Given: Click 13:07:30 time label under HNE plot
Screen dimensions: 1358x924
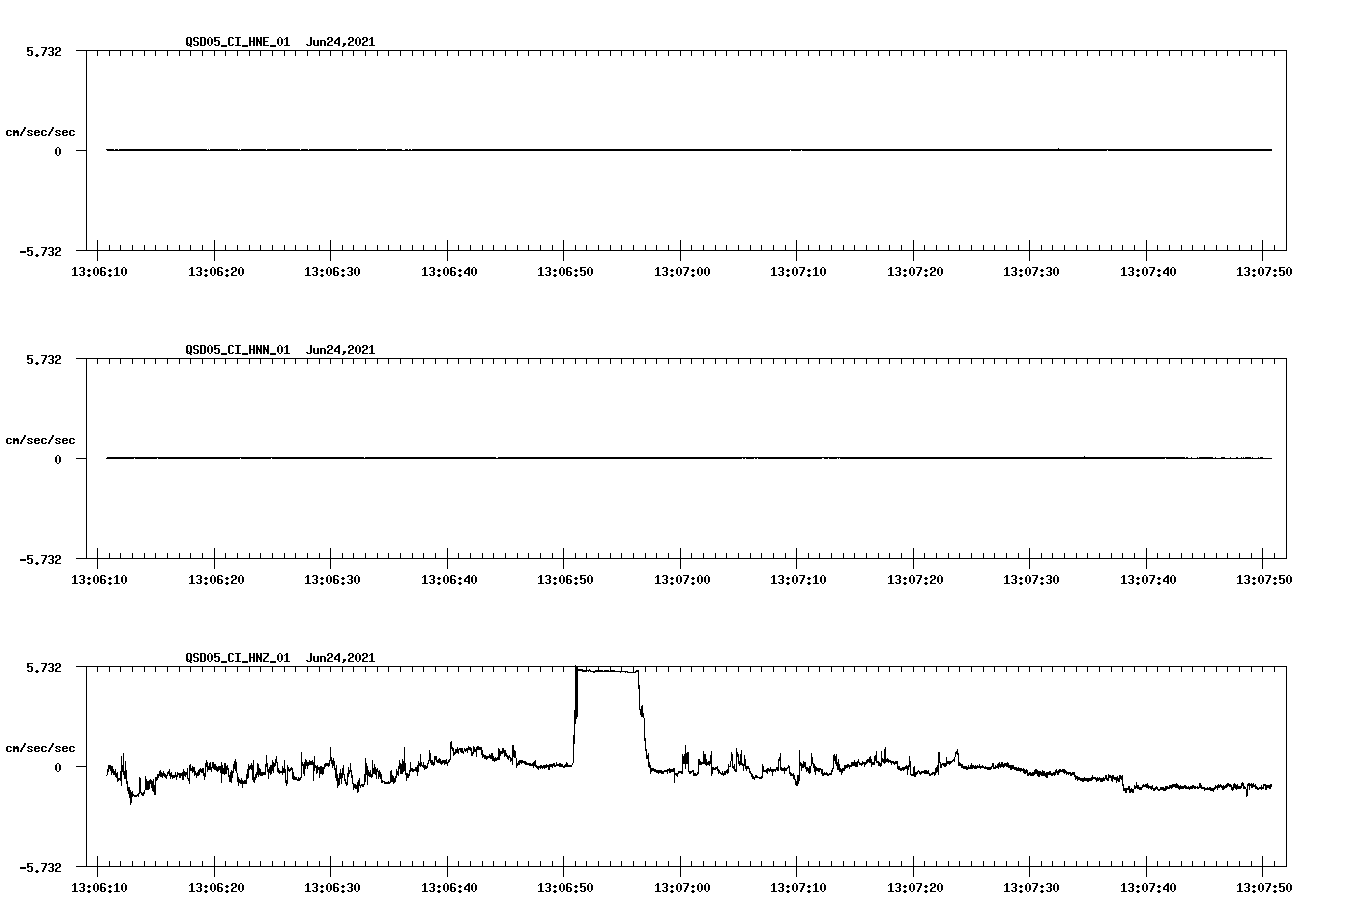Looking at the screenshot, I should pyautogui.click(x=1031, y=271).
